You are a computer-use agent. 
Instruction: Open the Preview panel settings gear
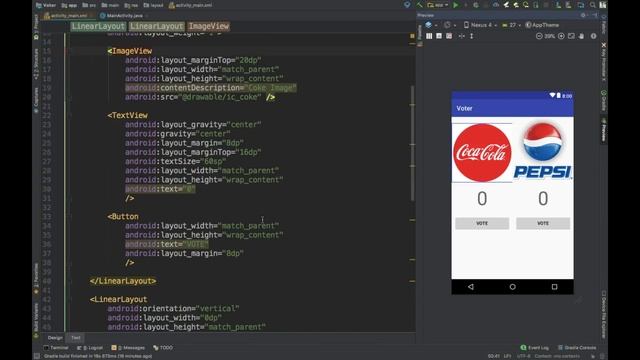[x=583, y=15]
